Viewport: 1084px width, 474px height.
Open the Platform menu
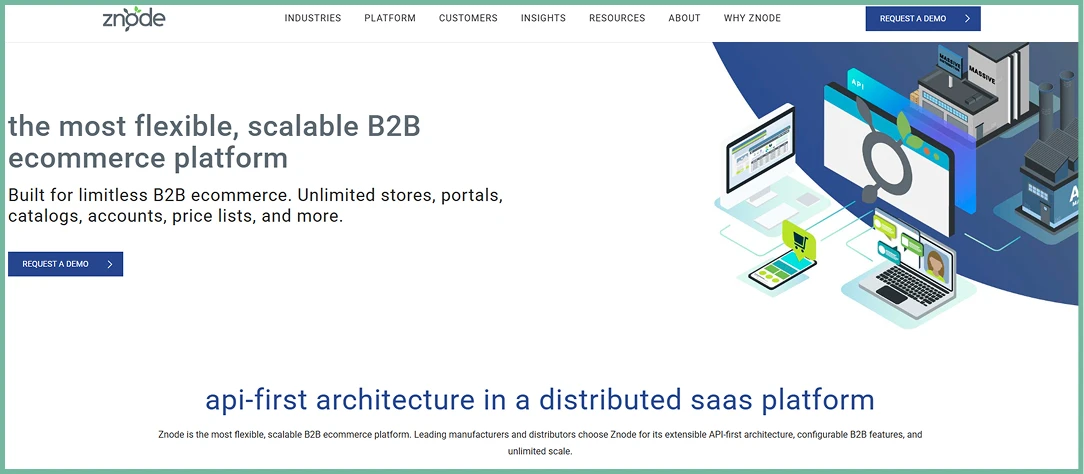tap(390, 18)
